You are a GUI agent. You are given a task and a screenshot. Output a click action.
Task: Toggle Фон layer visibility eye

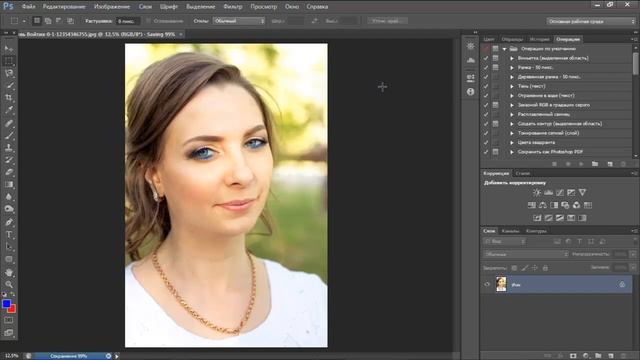[487, 284]
